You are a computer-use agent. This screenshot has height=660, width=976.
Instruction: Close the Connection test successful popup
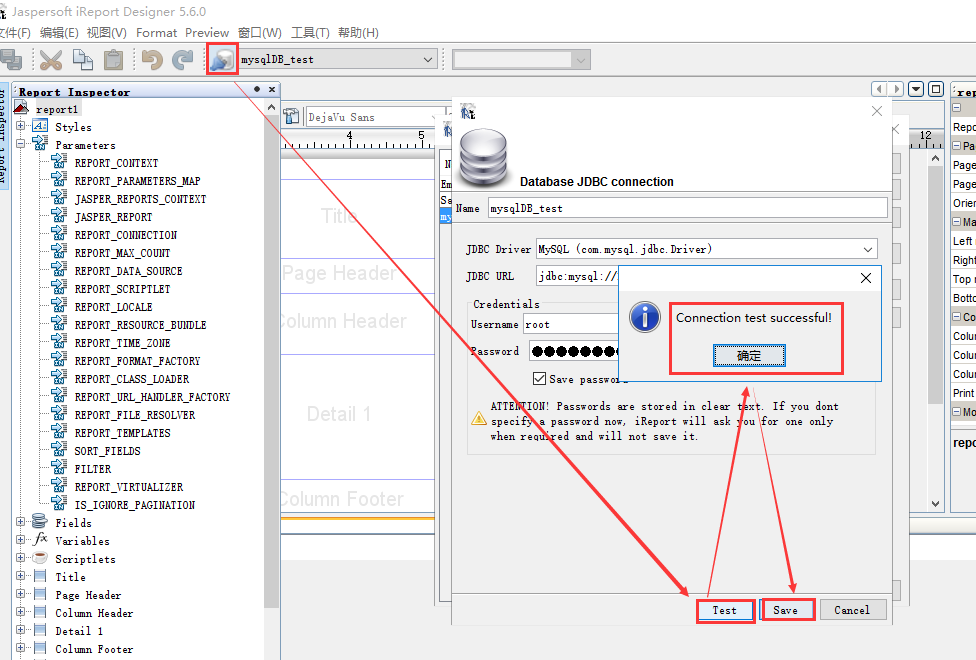(866, 278)
